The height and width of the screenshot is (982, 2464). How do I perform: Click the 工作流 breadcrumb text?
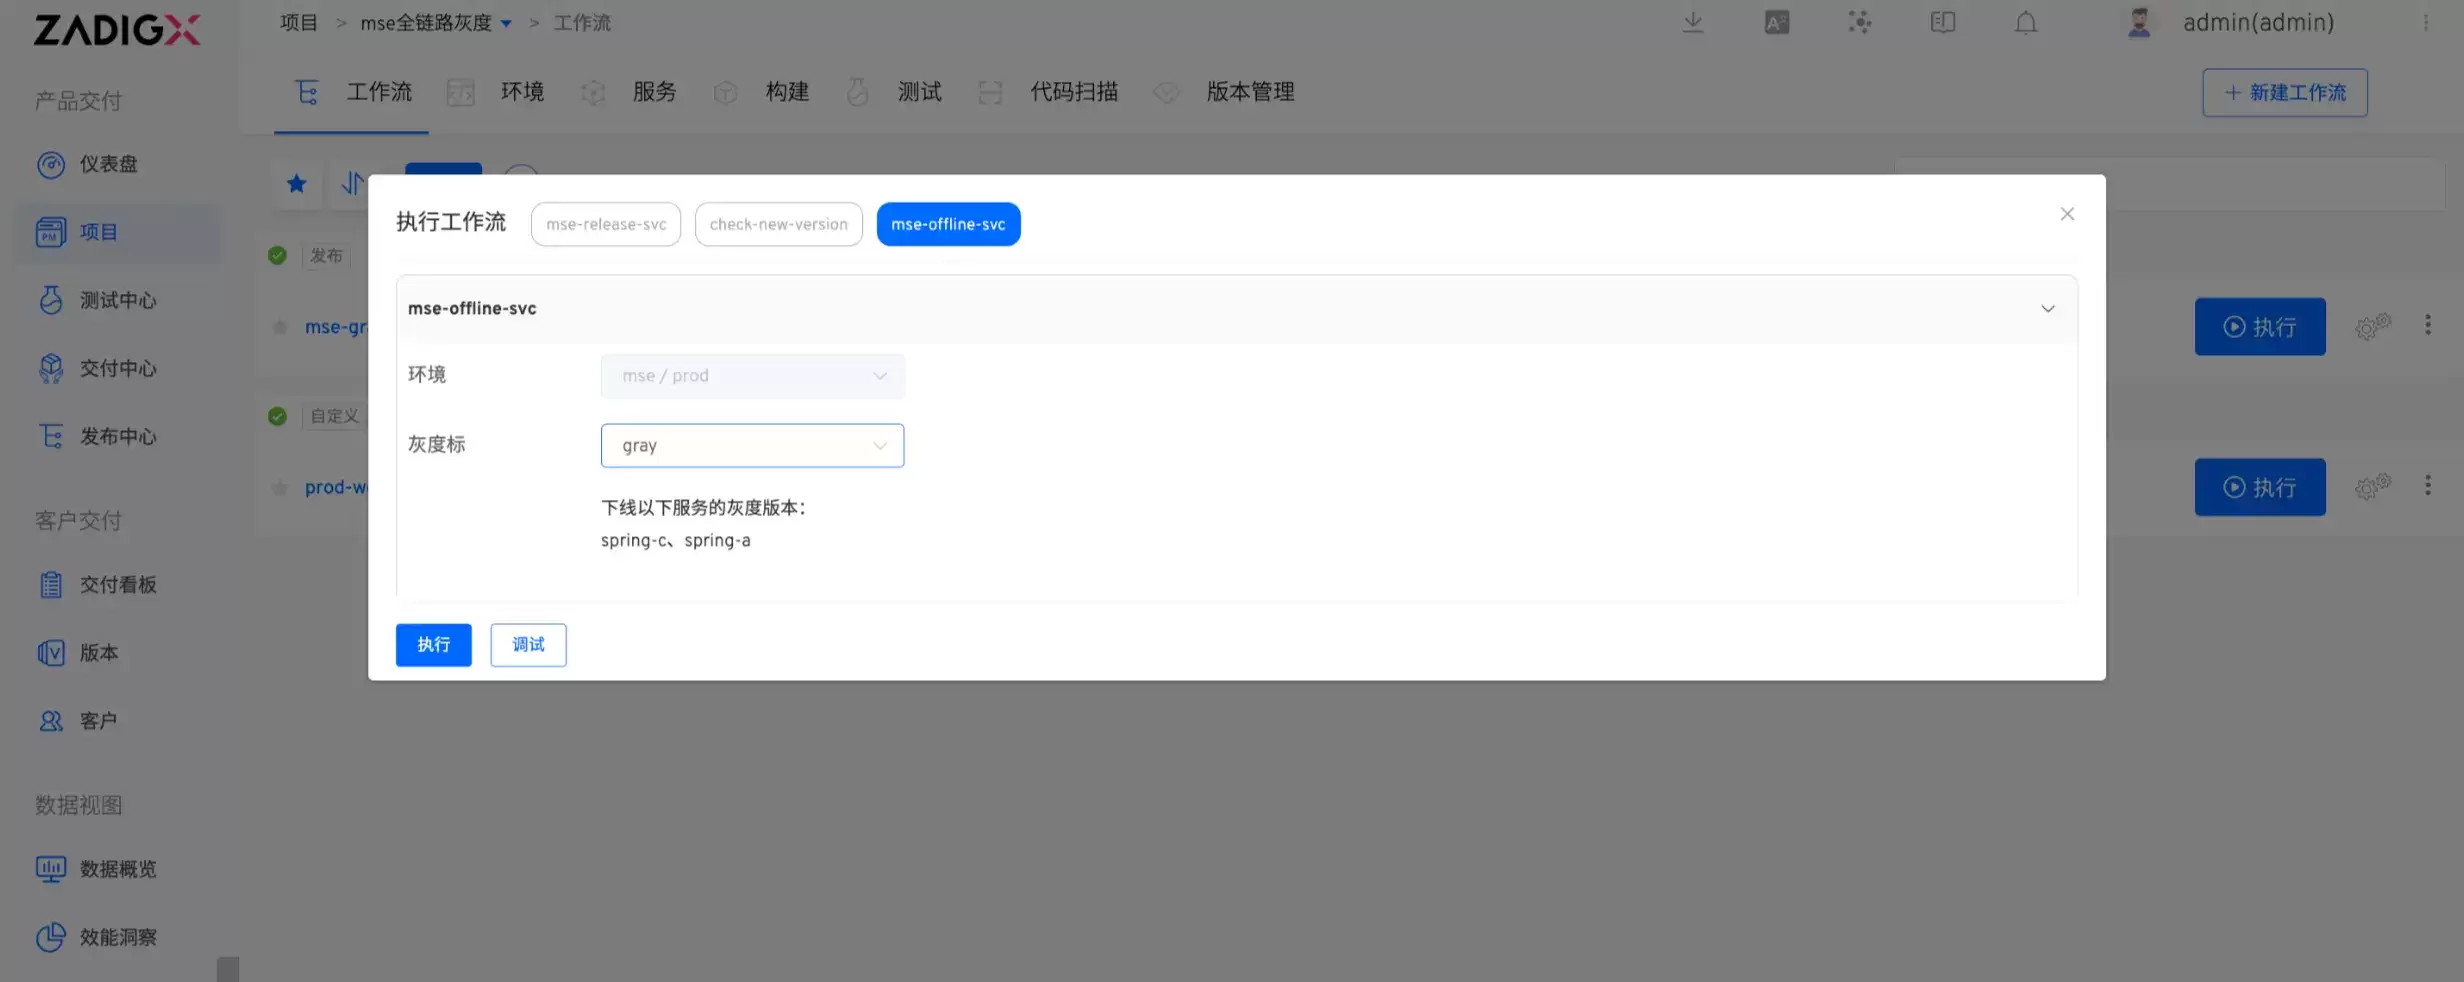(582, 23)
